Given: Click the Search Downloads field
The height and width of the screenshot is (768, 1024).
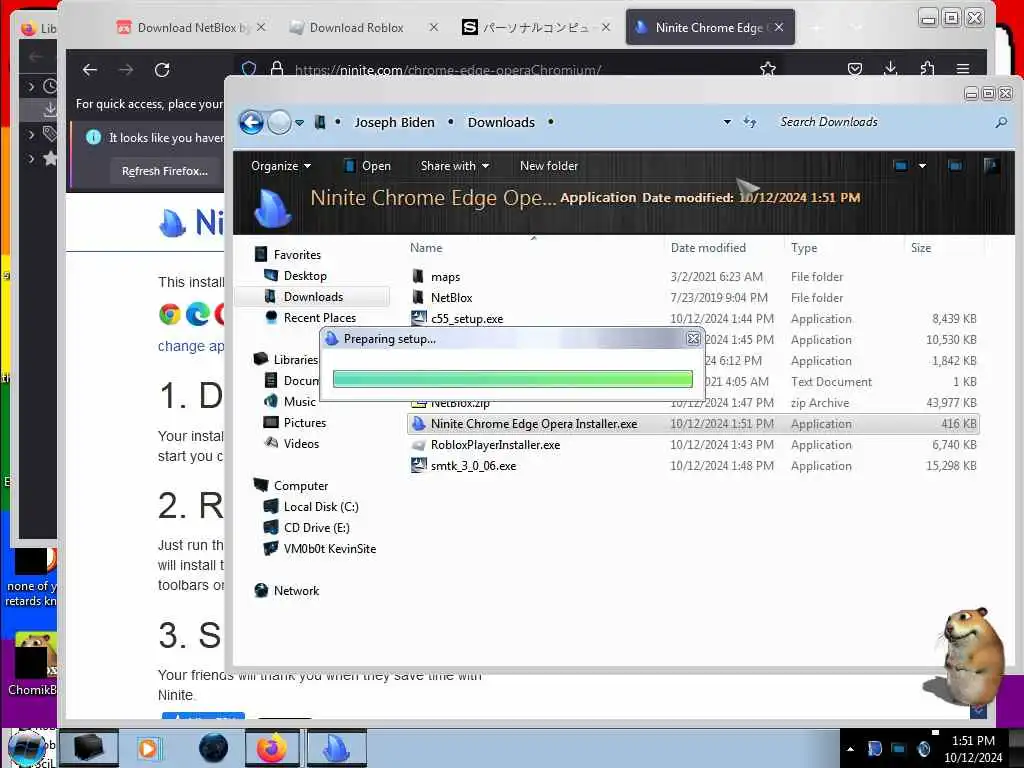Looking at the screenshot, I should click(x=882, y=122).
